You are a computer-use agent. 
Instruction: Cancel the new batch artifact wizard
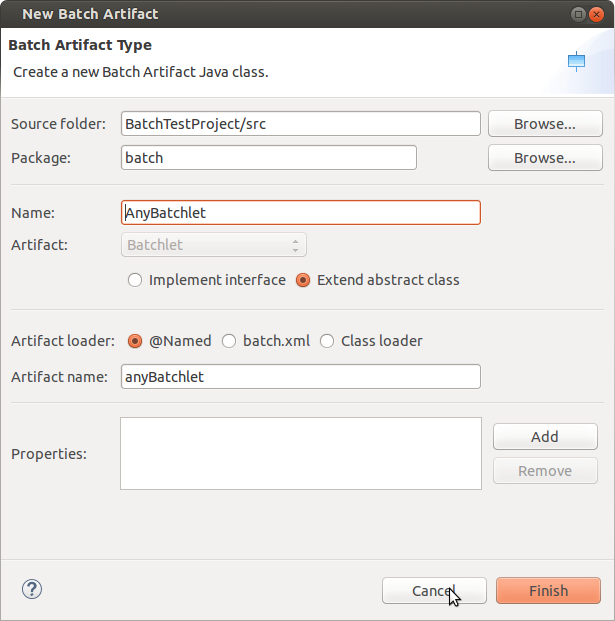(434, 591)
